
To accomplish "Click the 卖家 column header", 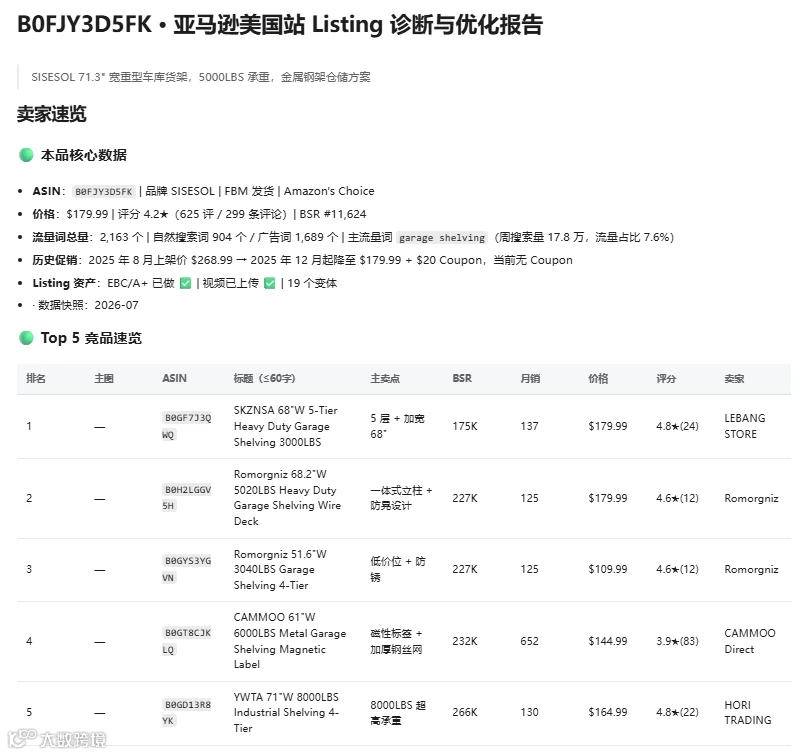I will 734,379.
